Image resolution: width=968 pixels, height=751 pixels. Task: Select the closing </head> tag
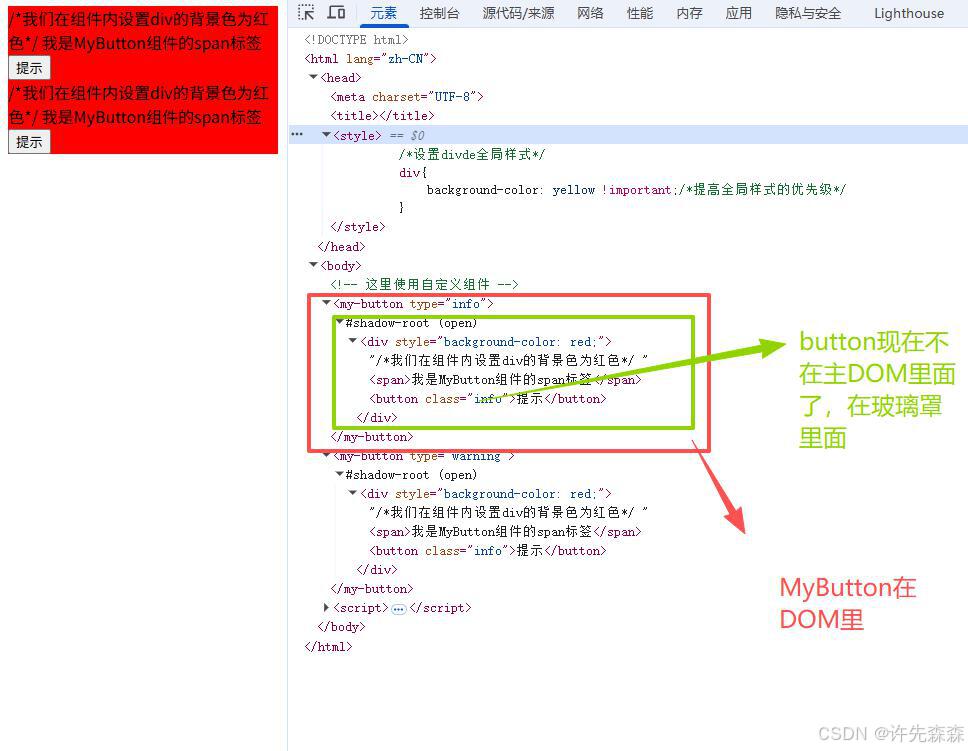coord(341,246)
